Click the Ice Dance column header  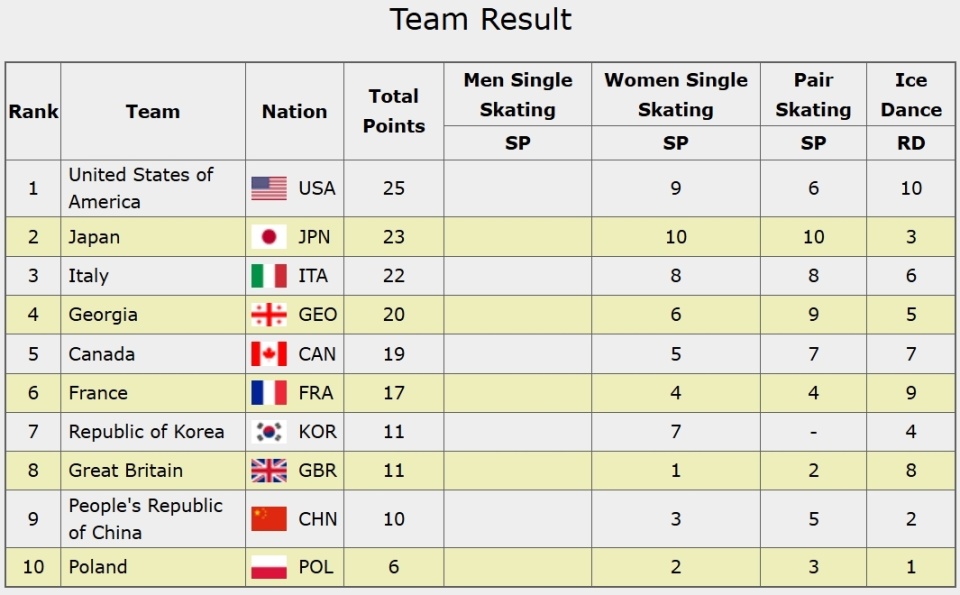(x=911, y=95)
